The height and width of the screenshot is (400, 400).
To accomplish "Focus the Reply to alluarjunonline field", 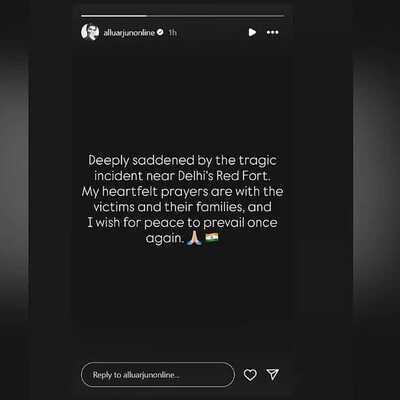I will [158, 375].
